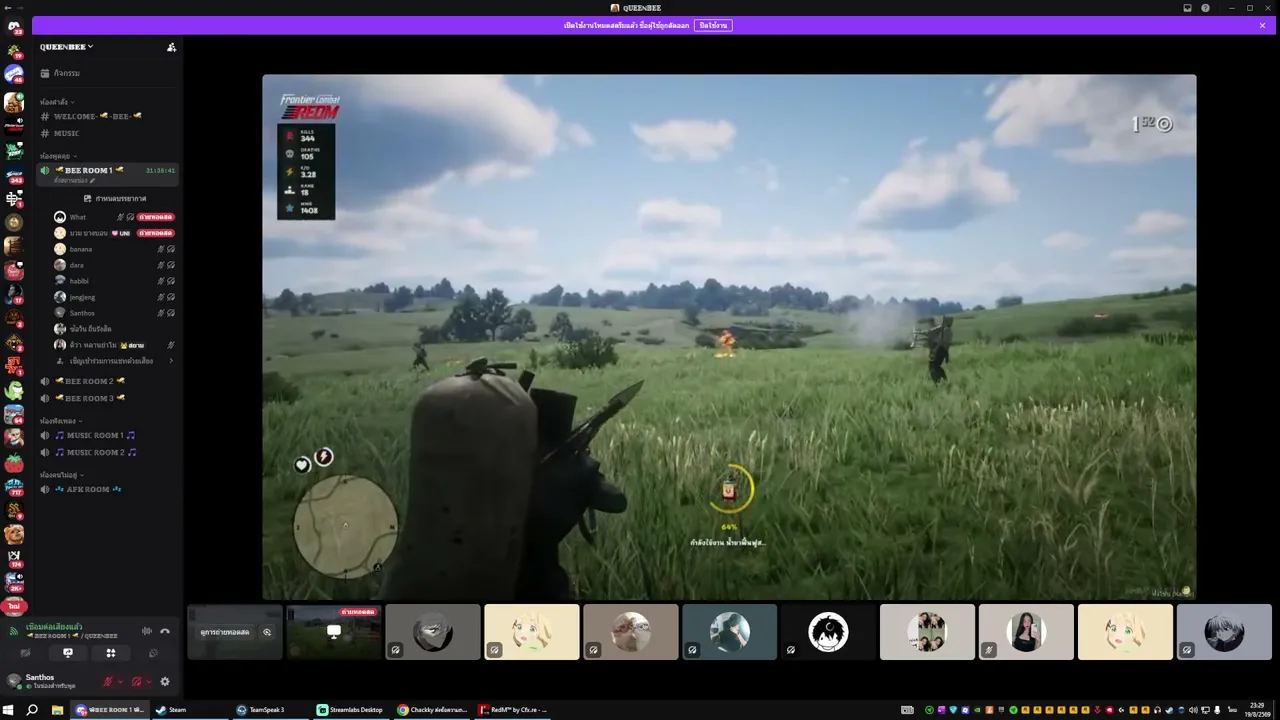The width and height of the screenshot is (1280, 720).
Task: Open TeamSpeak 3 from the taskbar
Action: [x=270, y=710]
